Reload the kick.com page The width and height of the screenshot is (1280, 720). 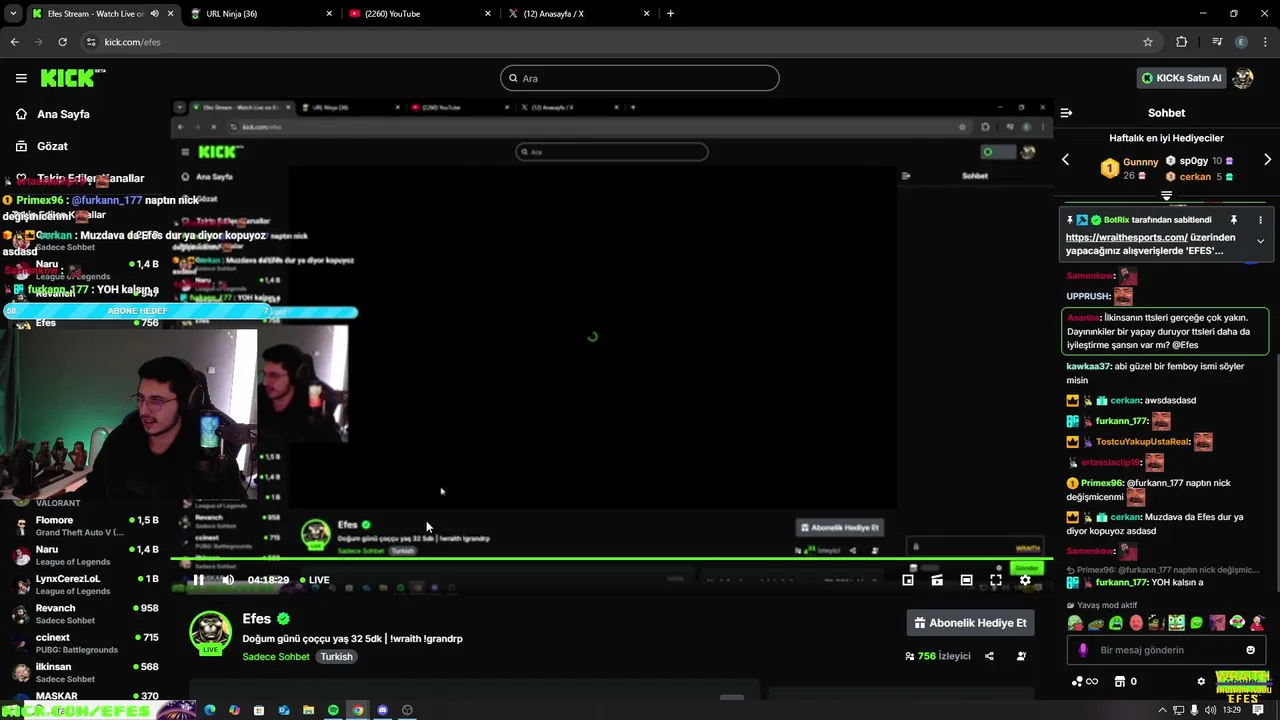pos(62,42)
